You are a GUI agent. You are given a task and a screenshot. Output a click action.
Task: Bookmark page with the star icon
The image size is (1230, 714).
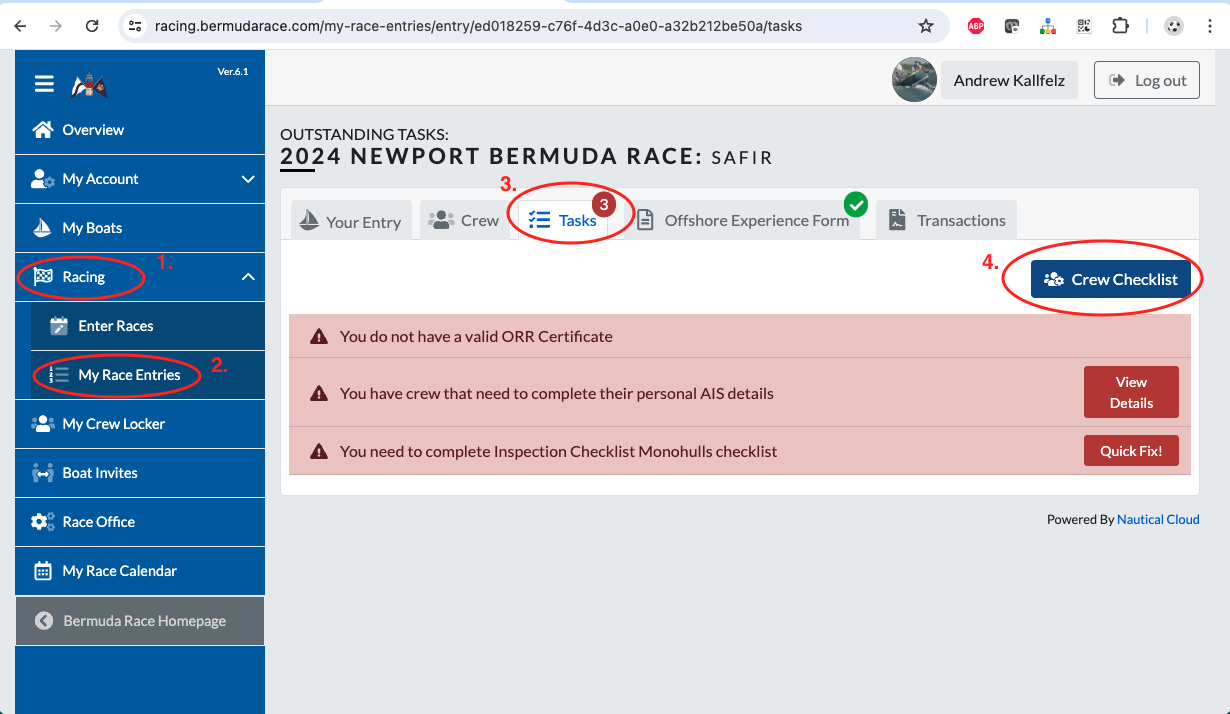coord(926,26)
